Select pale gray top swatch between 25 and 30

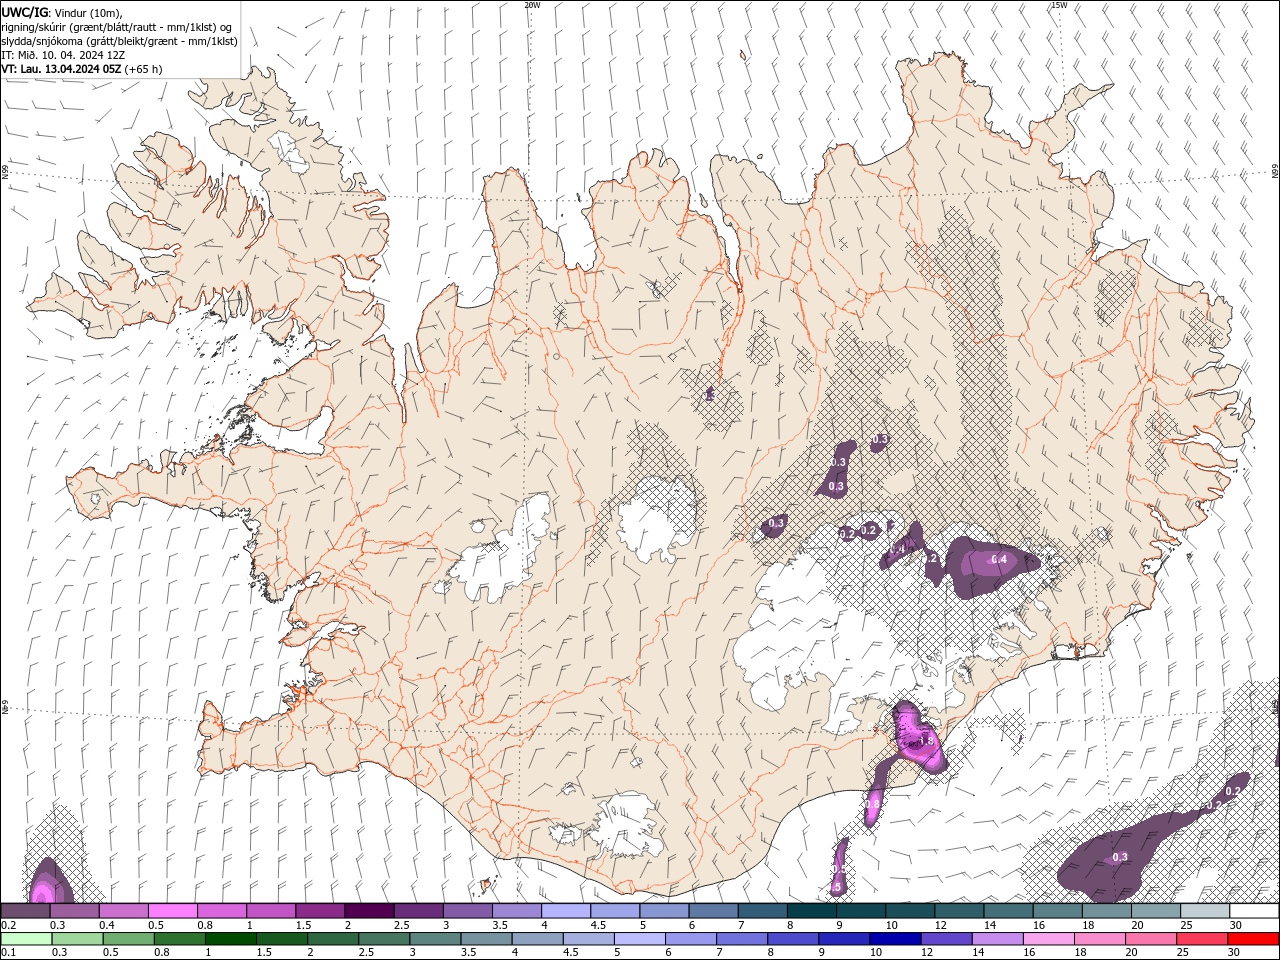click(x=1205, y=910)
